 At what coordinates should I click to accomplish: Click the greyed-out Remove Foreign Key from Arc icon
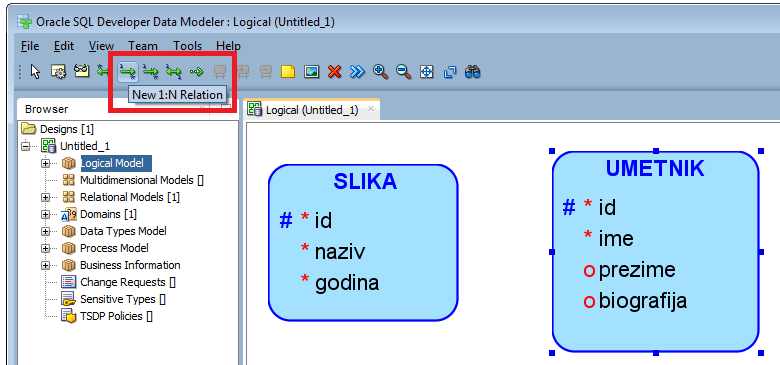[266, 72]
